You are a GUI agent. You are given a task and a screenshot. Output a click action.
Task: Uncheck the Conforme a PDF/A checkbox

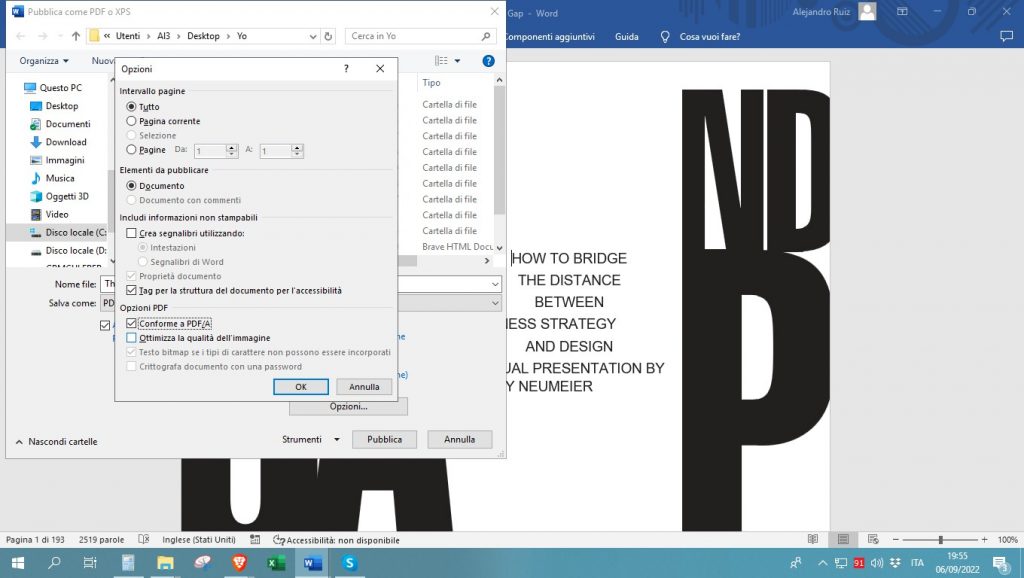coord(132,324)
